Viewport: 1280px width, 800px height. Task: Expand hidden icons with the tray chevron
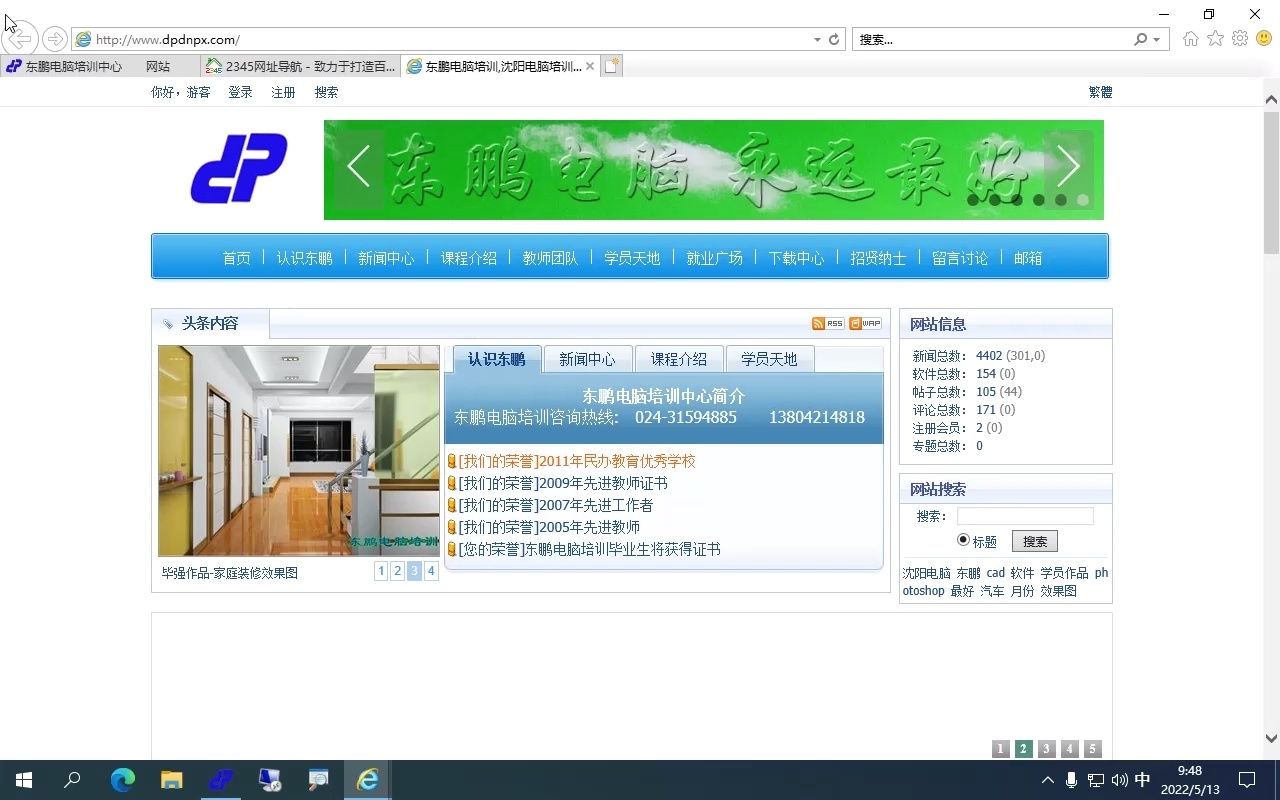coord(1047,780)
